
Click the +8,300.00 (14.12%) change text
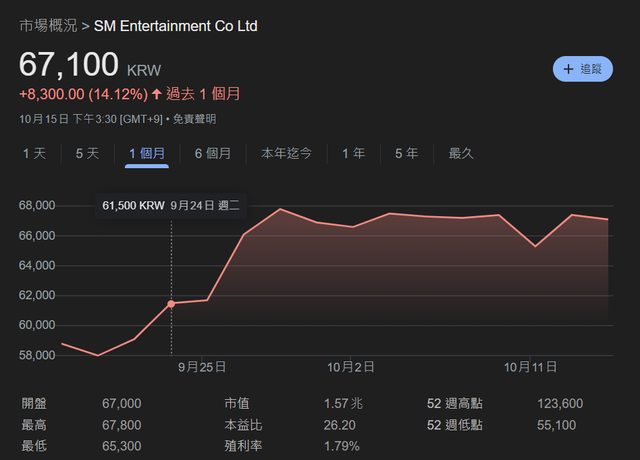pos(84,94)
